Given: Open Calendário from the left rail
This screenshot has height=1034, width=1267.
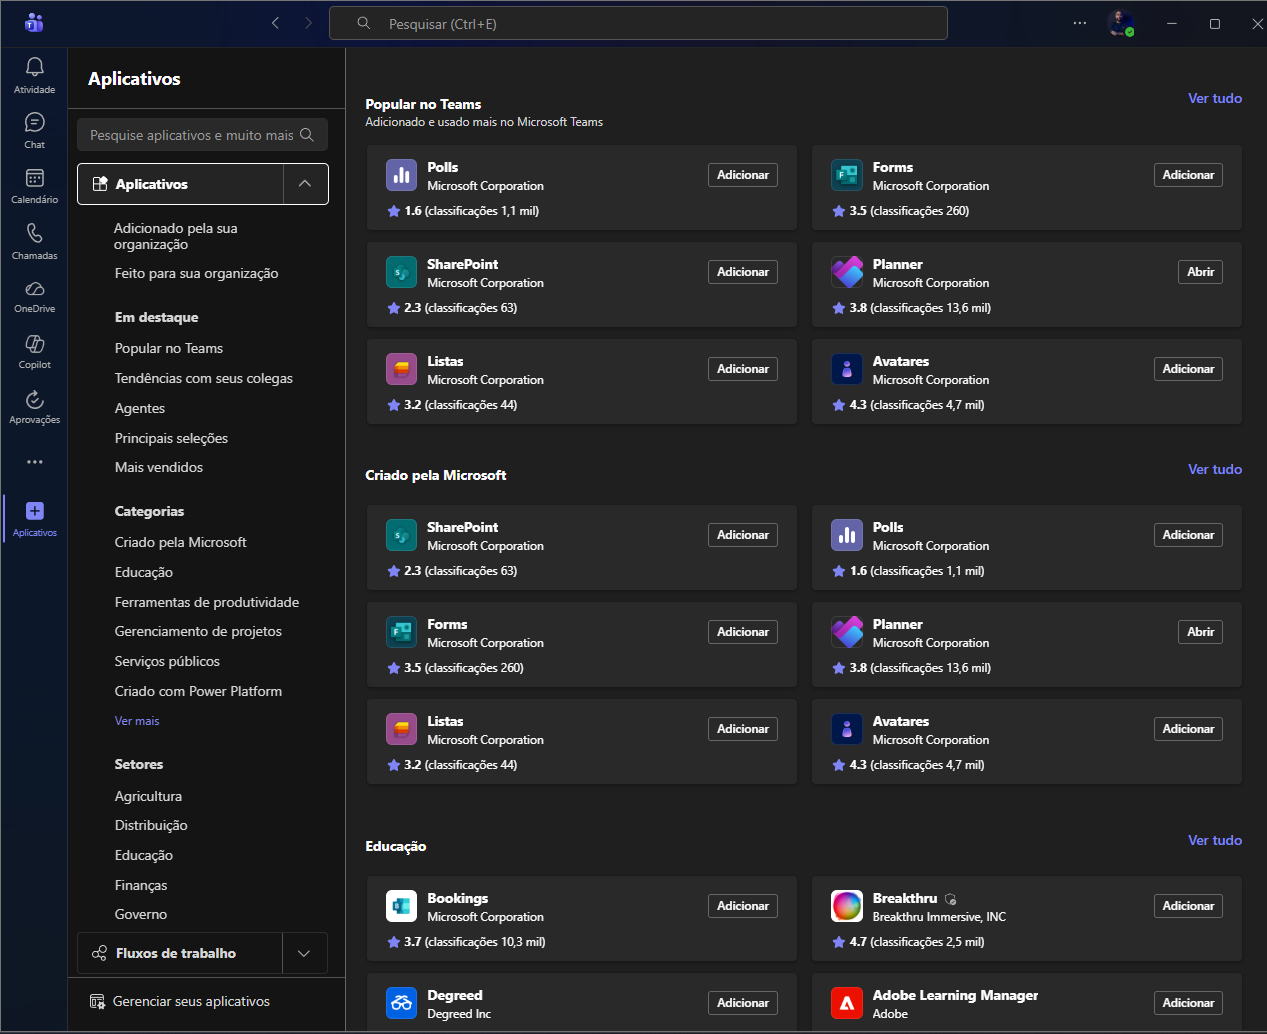Looking at the screenshot, I should click(34, 179).
